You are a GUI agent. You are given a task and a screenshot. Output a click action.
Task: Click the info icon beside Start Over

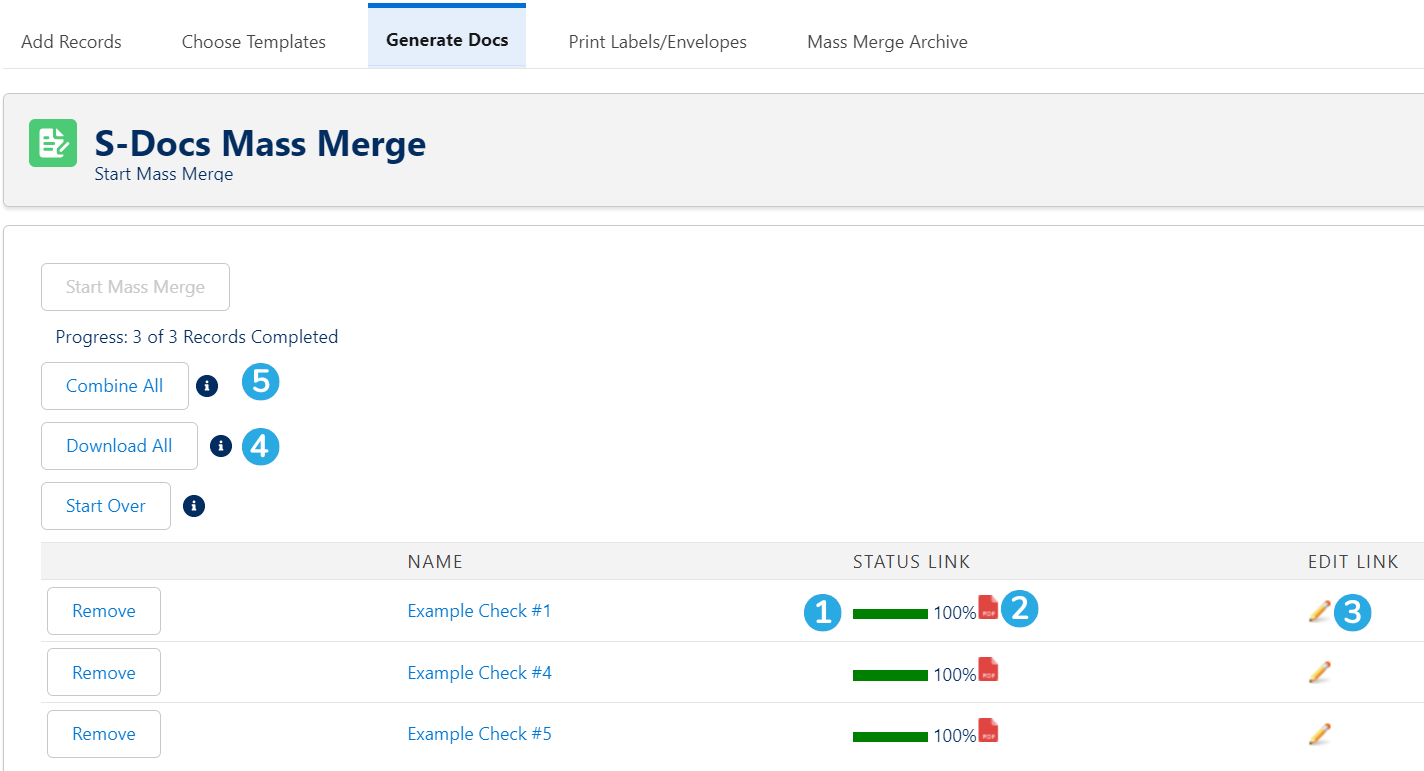194,506
